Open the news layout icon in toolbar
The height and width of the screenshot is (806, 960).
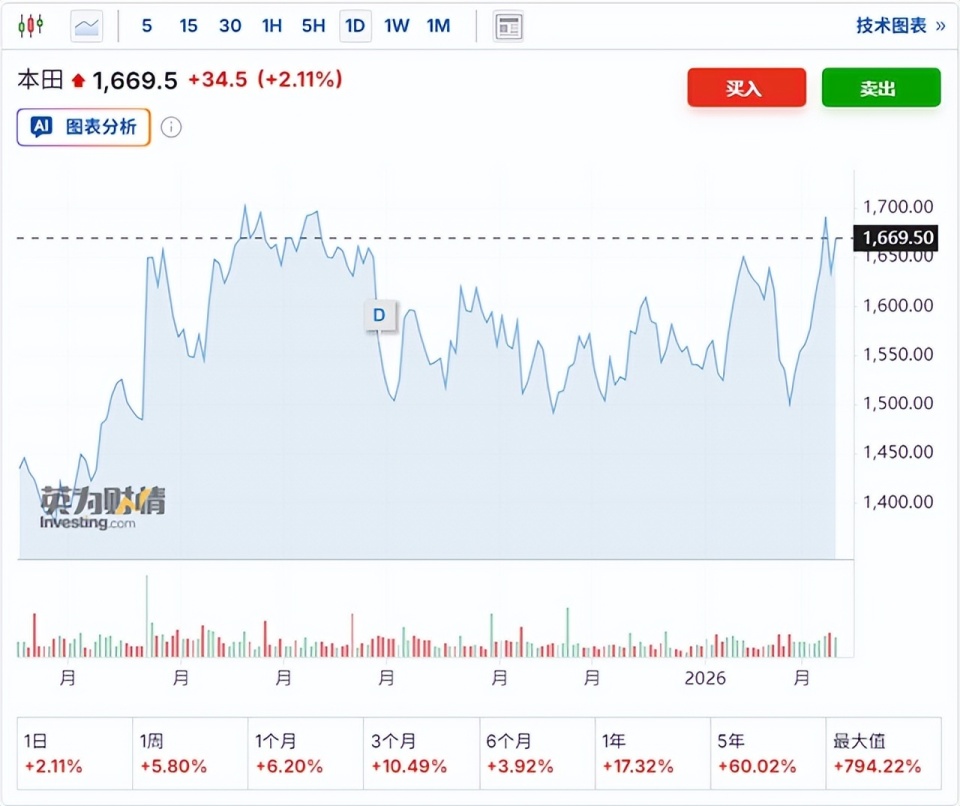508,26
